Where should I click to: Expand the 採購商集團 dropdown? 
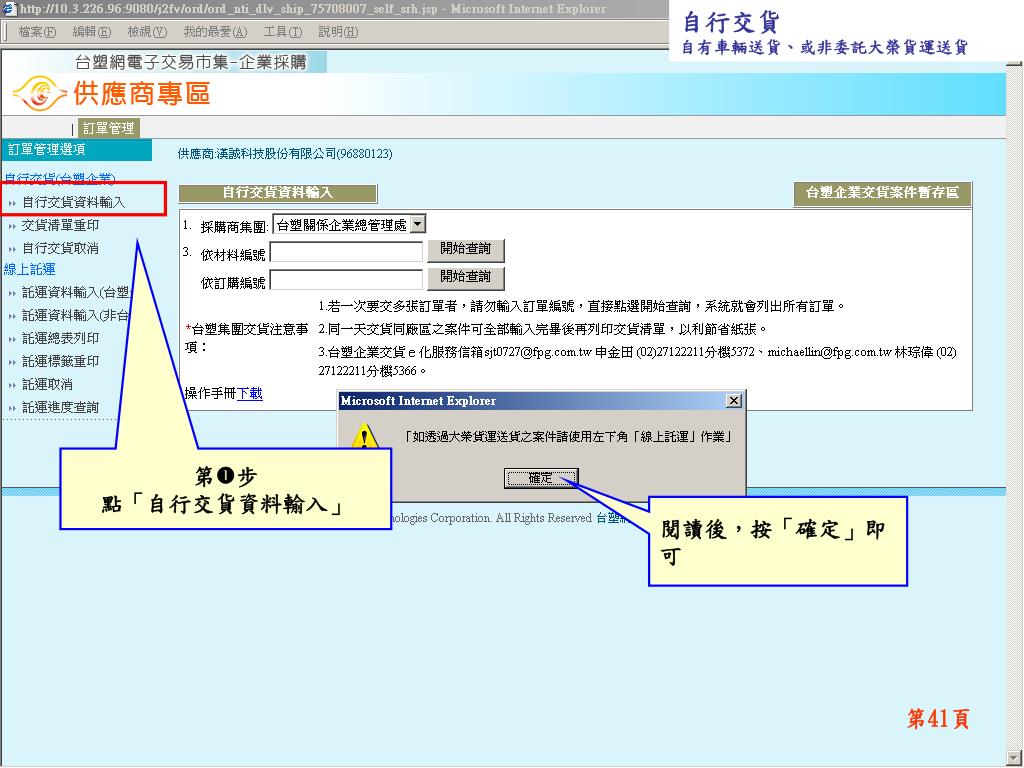(x=418, y=225)
